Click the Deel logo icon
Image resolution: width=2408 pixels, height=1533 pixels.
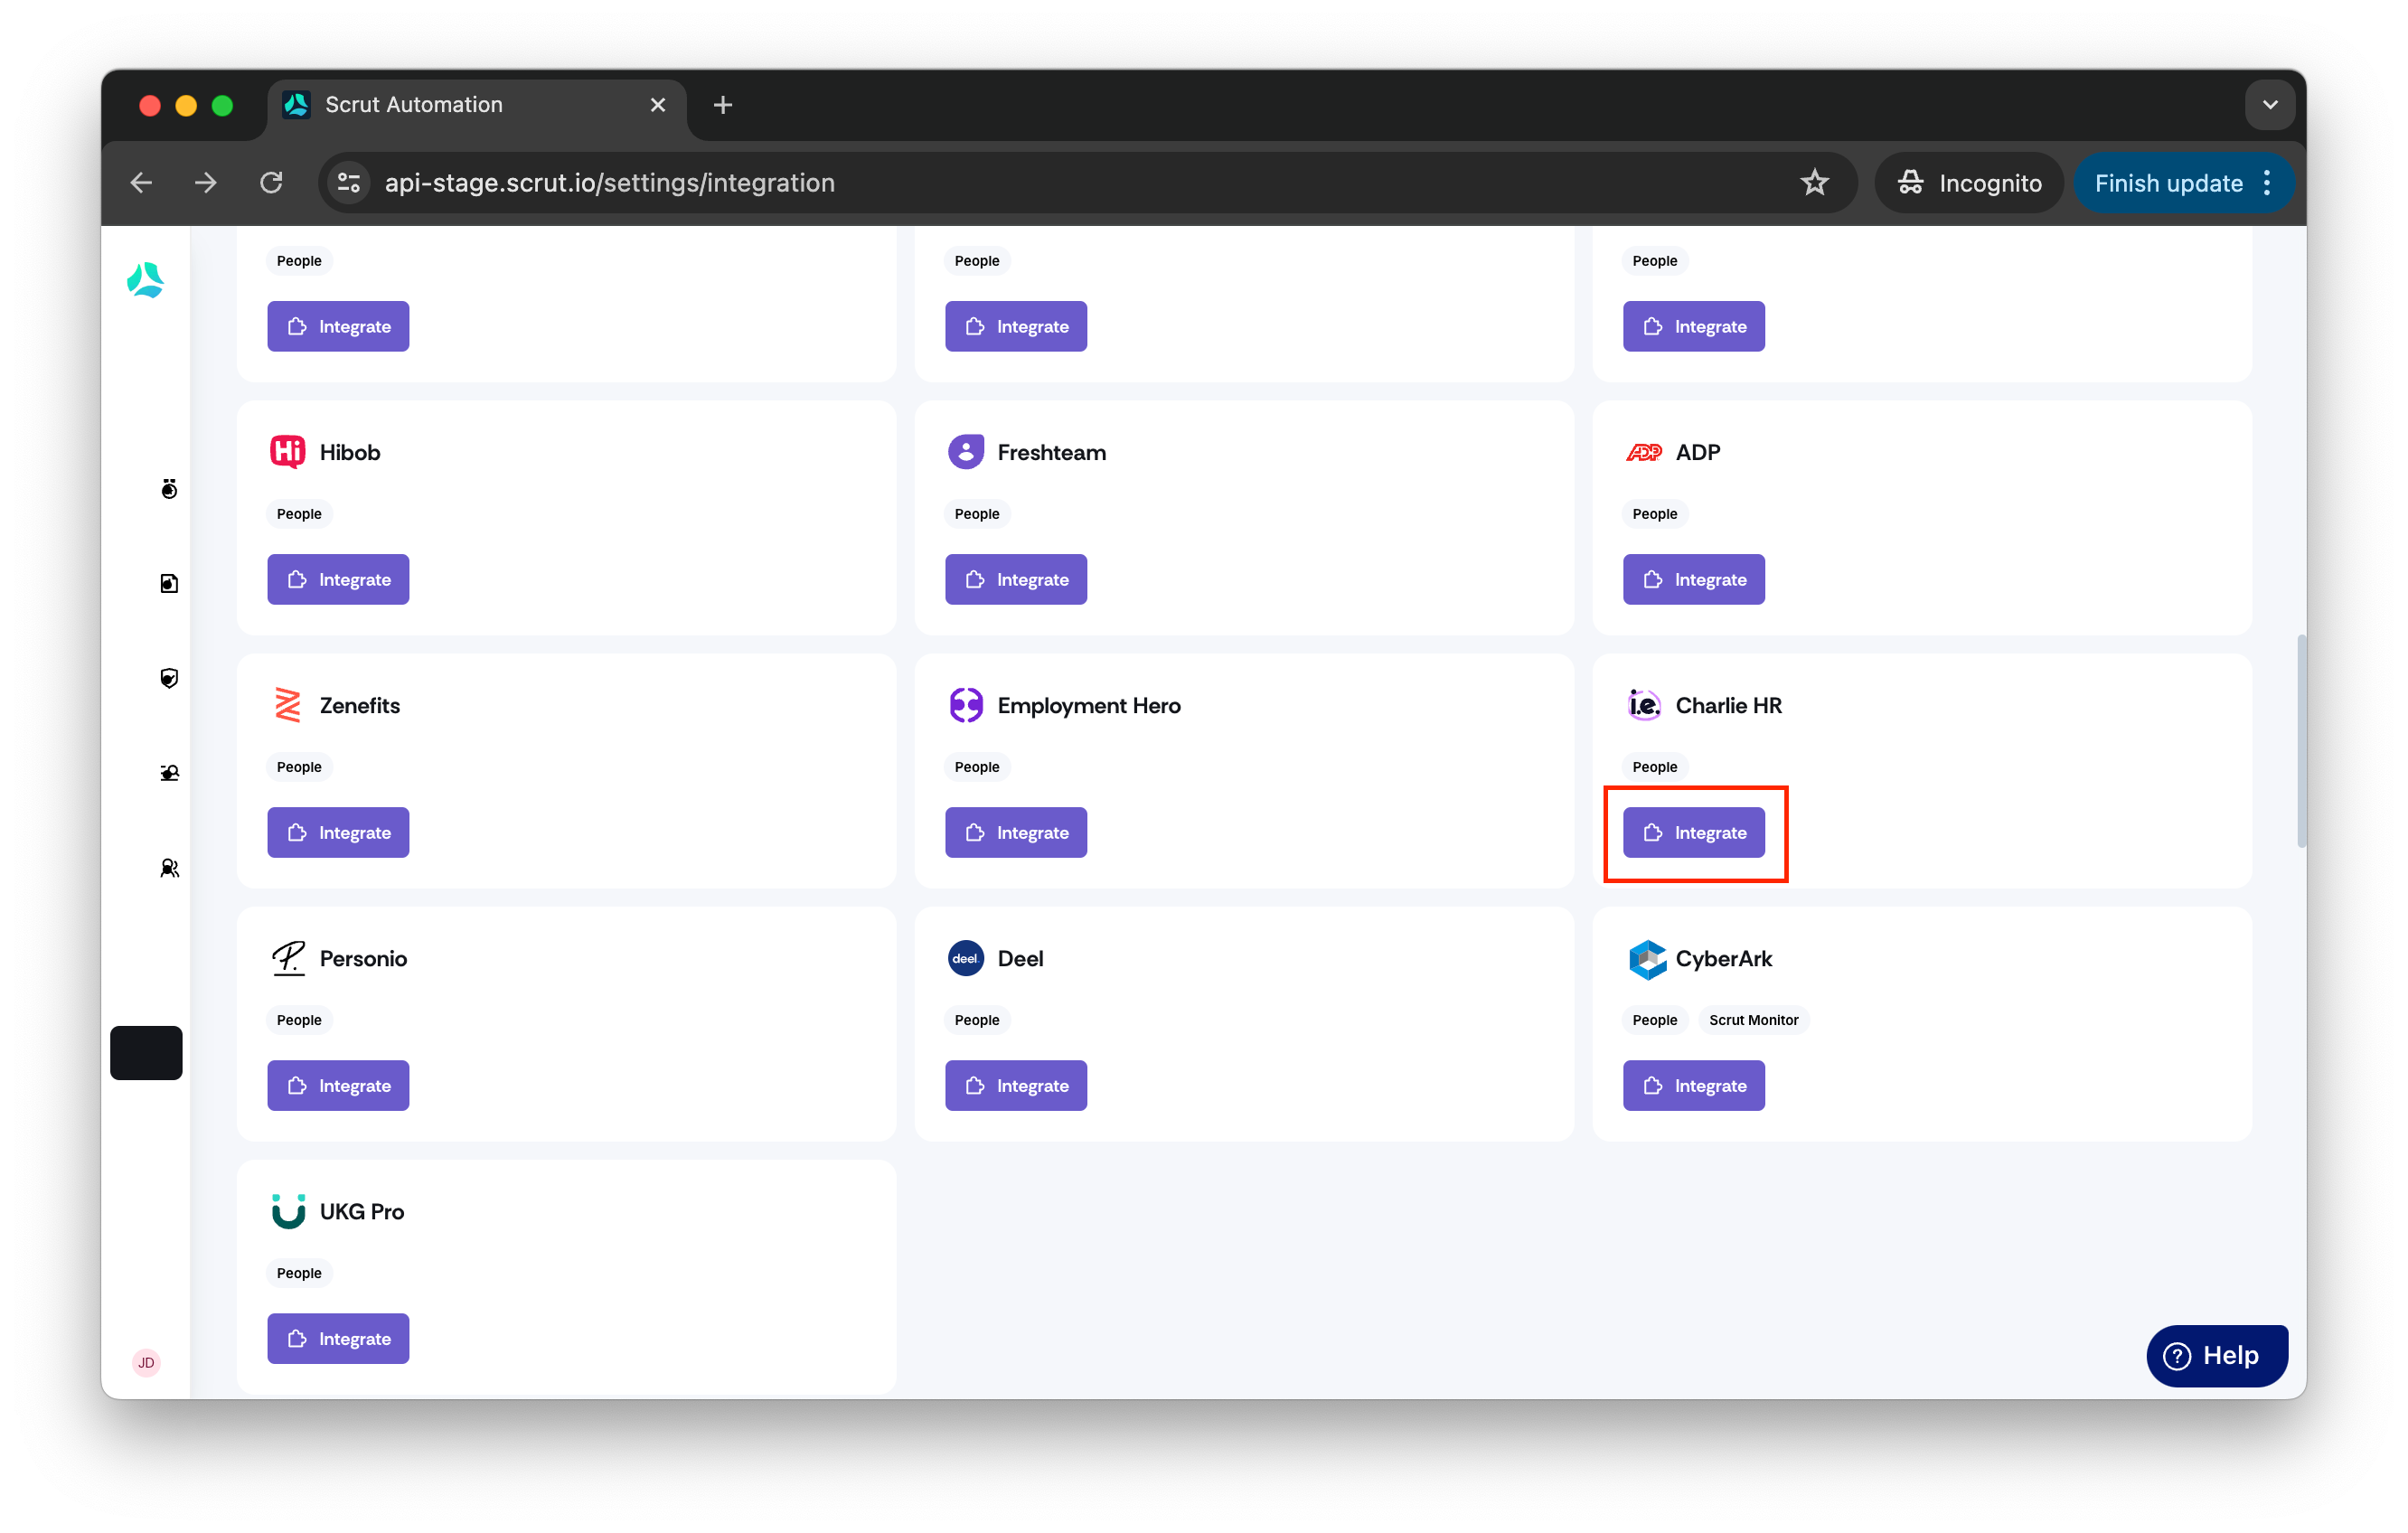click(x=966, y=958)
